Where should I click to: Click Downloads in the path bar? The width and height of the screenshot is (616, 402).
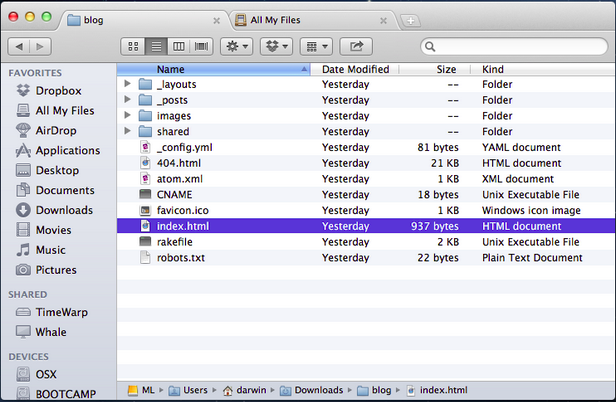tap(319, 390)
